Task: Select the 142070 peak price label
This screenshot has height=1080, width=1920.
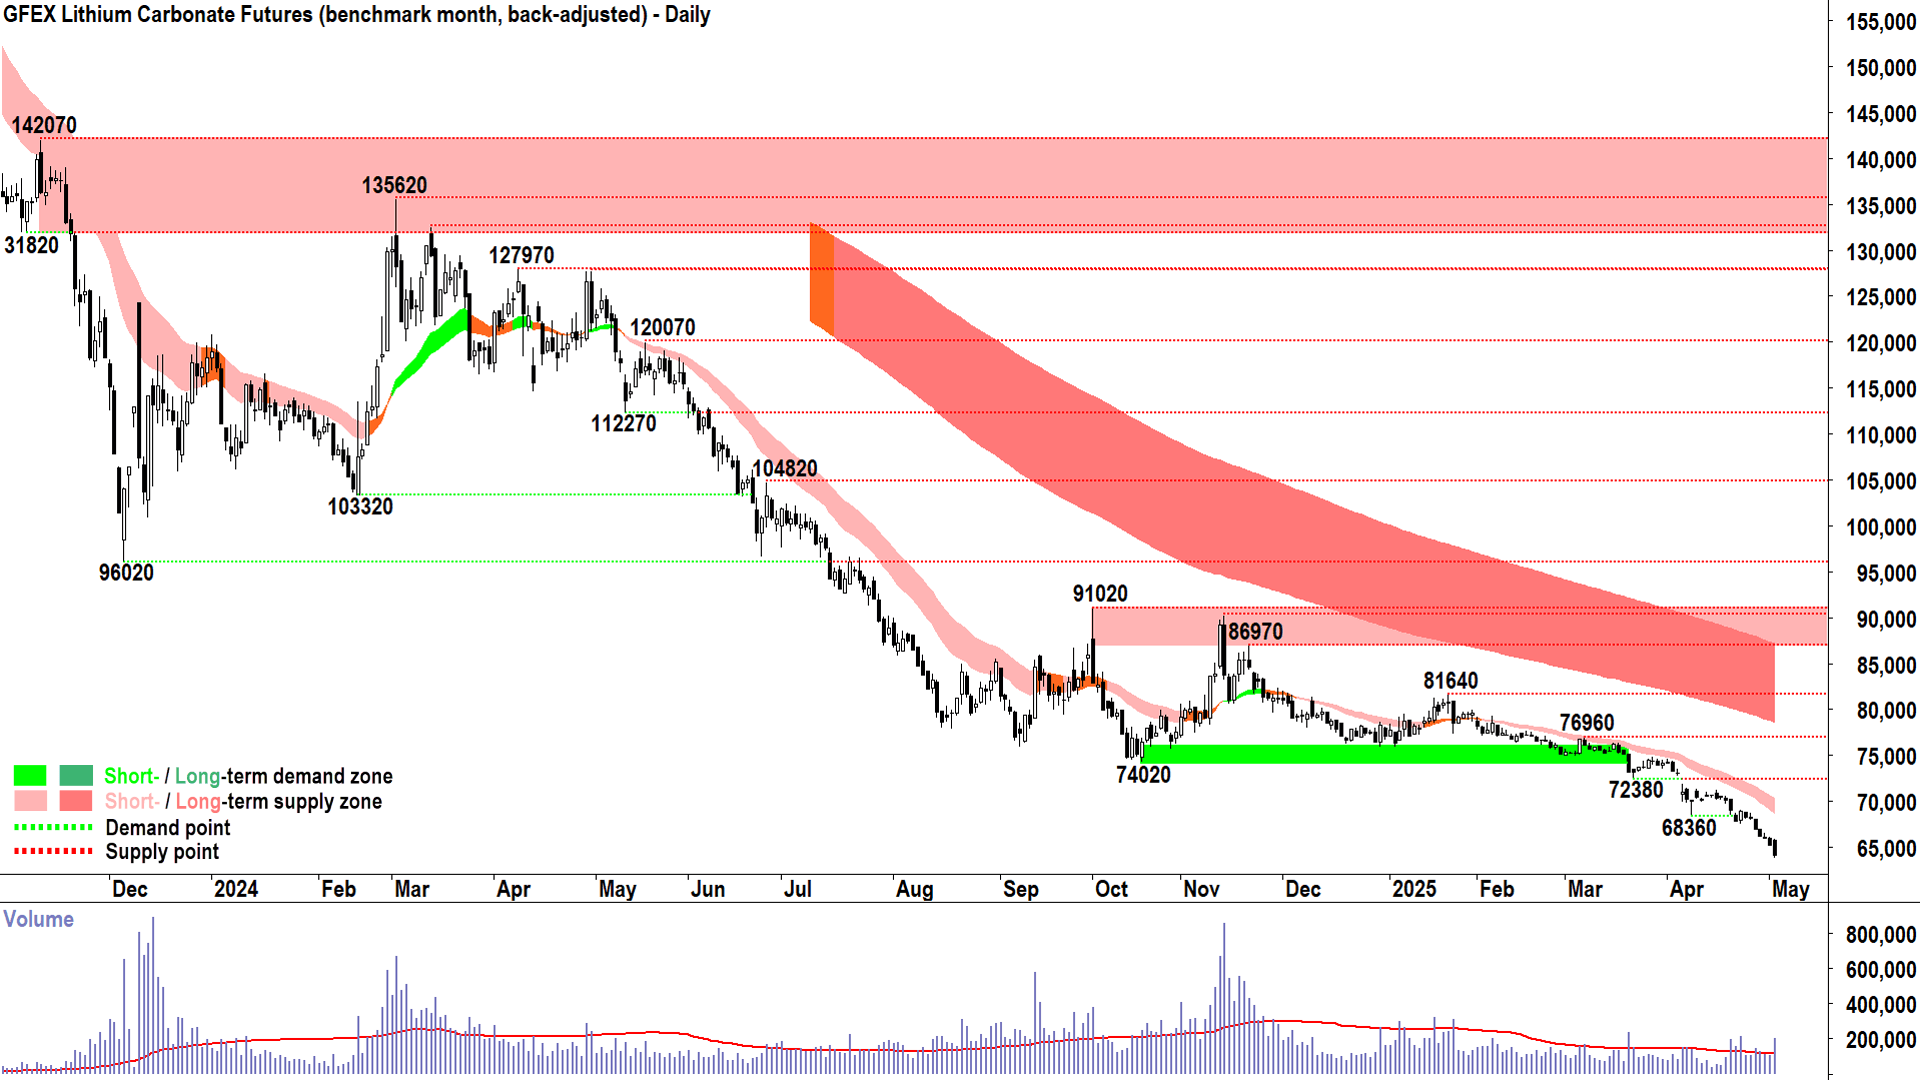Action: click(x=44, y=126)
